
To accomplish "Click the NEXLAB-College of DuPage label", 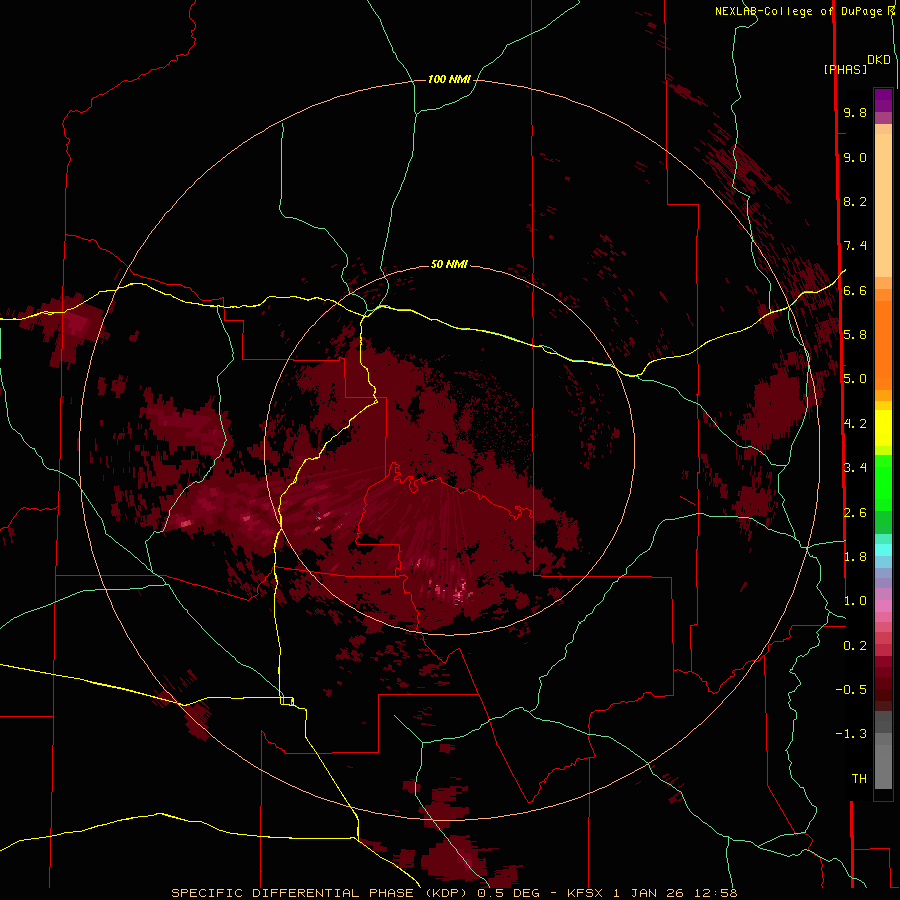I will [800, 11].
